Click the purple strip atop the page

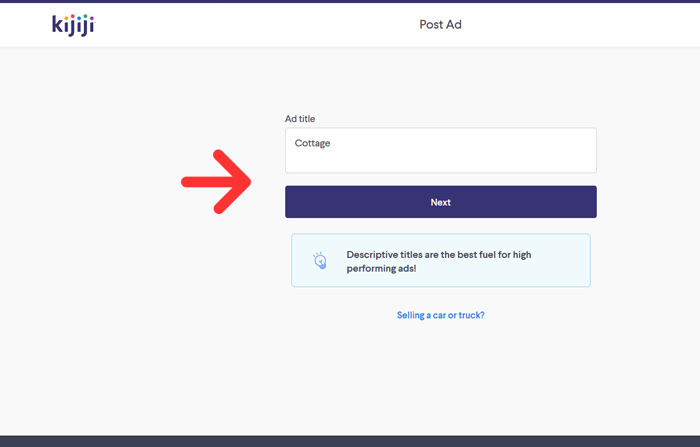(x=350, y=1)
